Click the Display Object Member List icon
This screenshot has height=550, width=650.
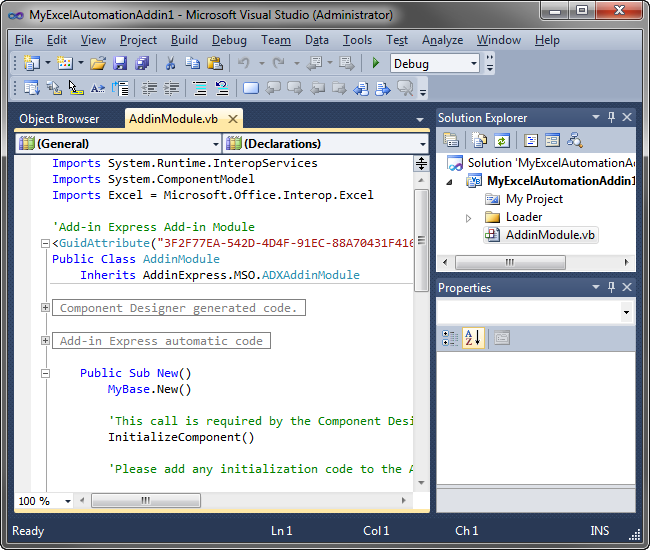click(32, 88)
